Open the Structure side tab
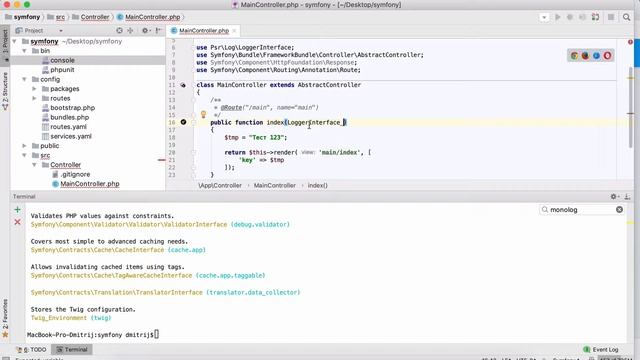The image size is (640, 360). point(5,91)
